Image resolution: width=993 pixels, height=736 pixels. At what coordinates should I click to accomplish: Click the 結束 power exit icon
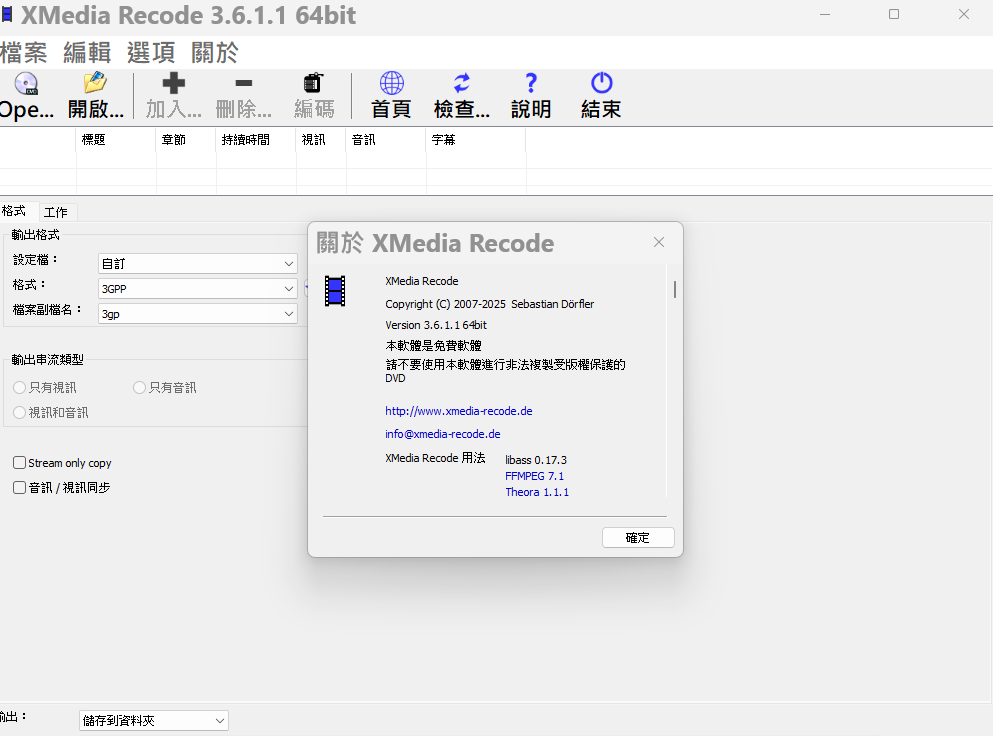(x=601, y=96)
